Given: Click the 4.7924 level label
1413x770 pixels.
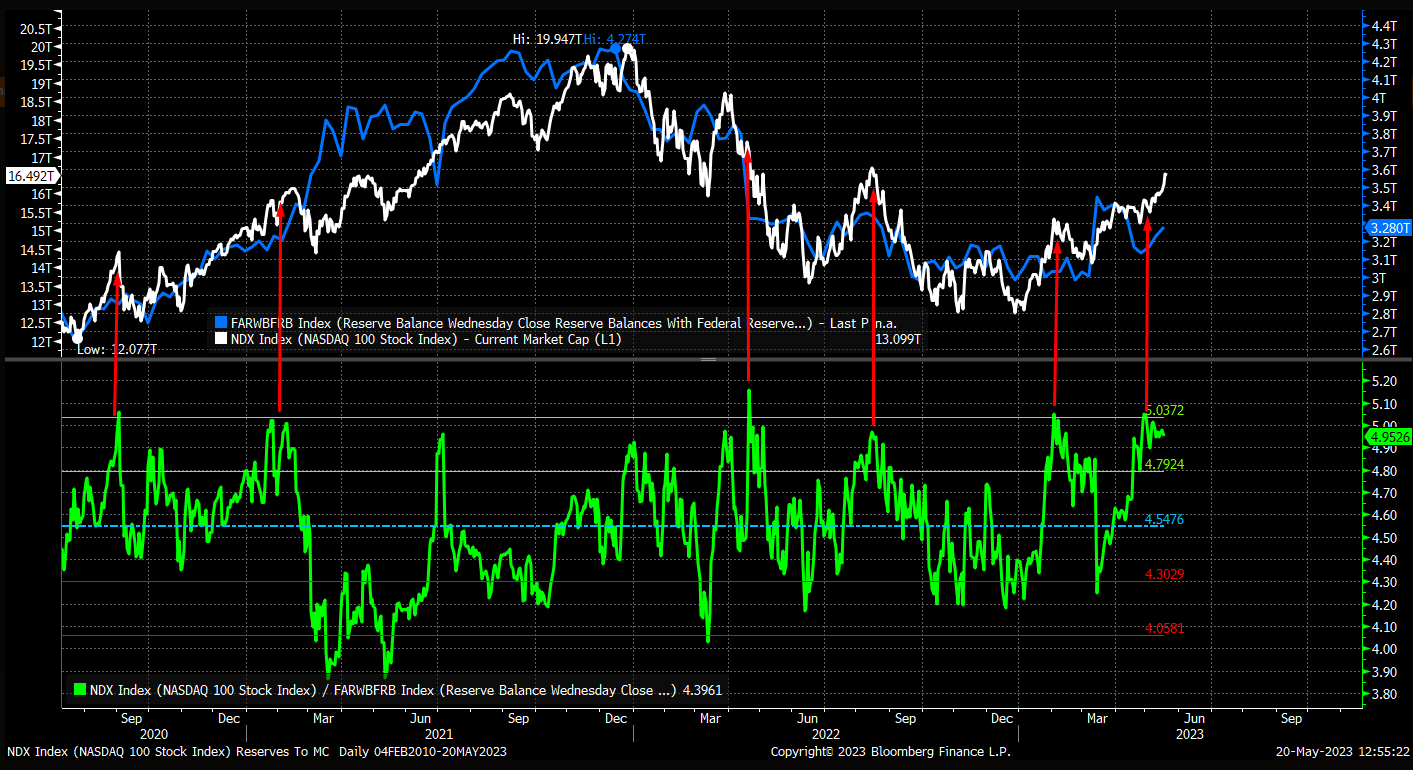Looking at the screenshot, I should point(1164,464).
